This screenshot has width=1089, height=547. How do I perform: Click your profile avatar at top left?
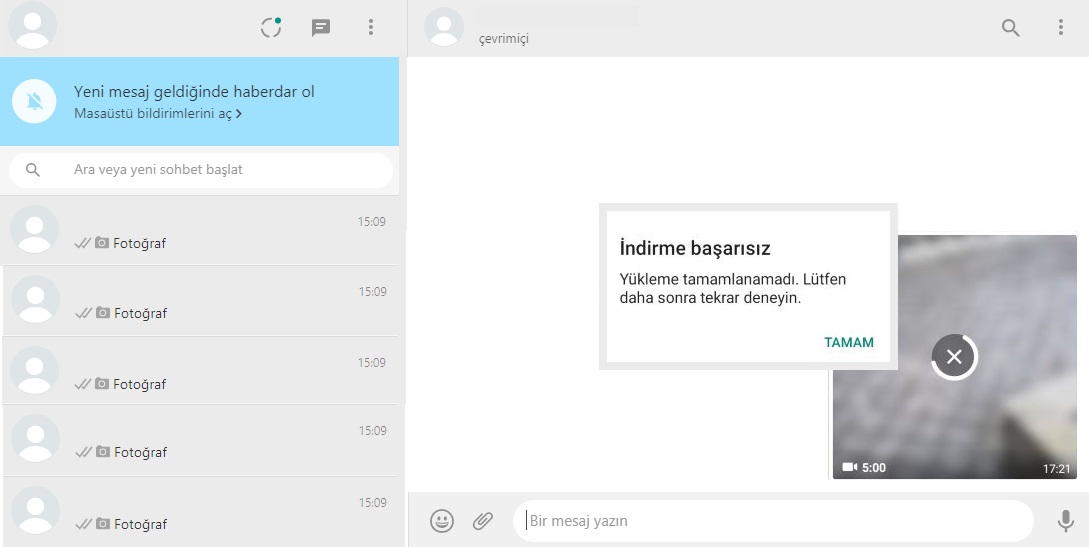pyautogui.click(x=33, y=27)
